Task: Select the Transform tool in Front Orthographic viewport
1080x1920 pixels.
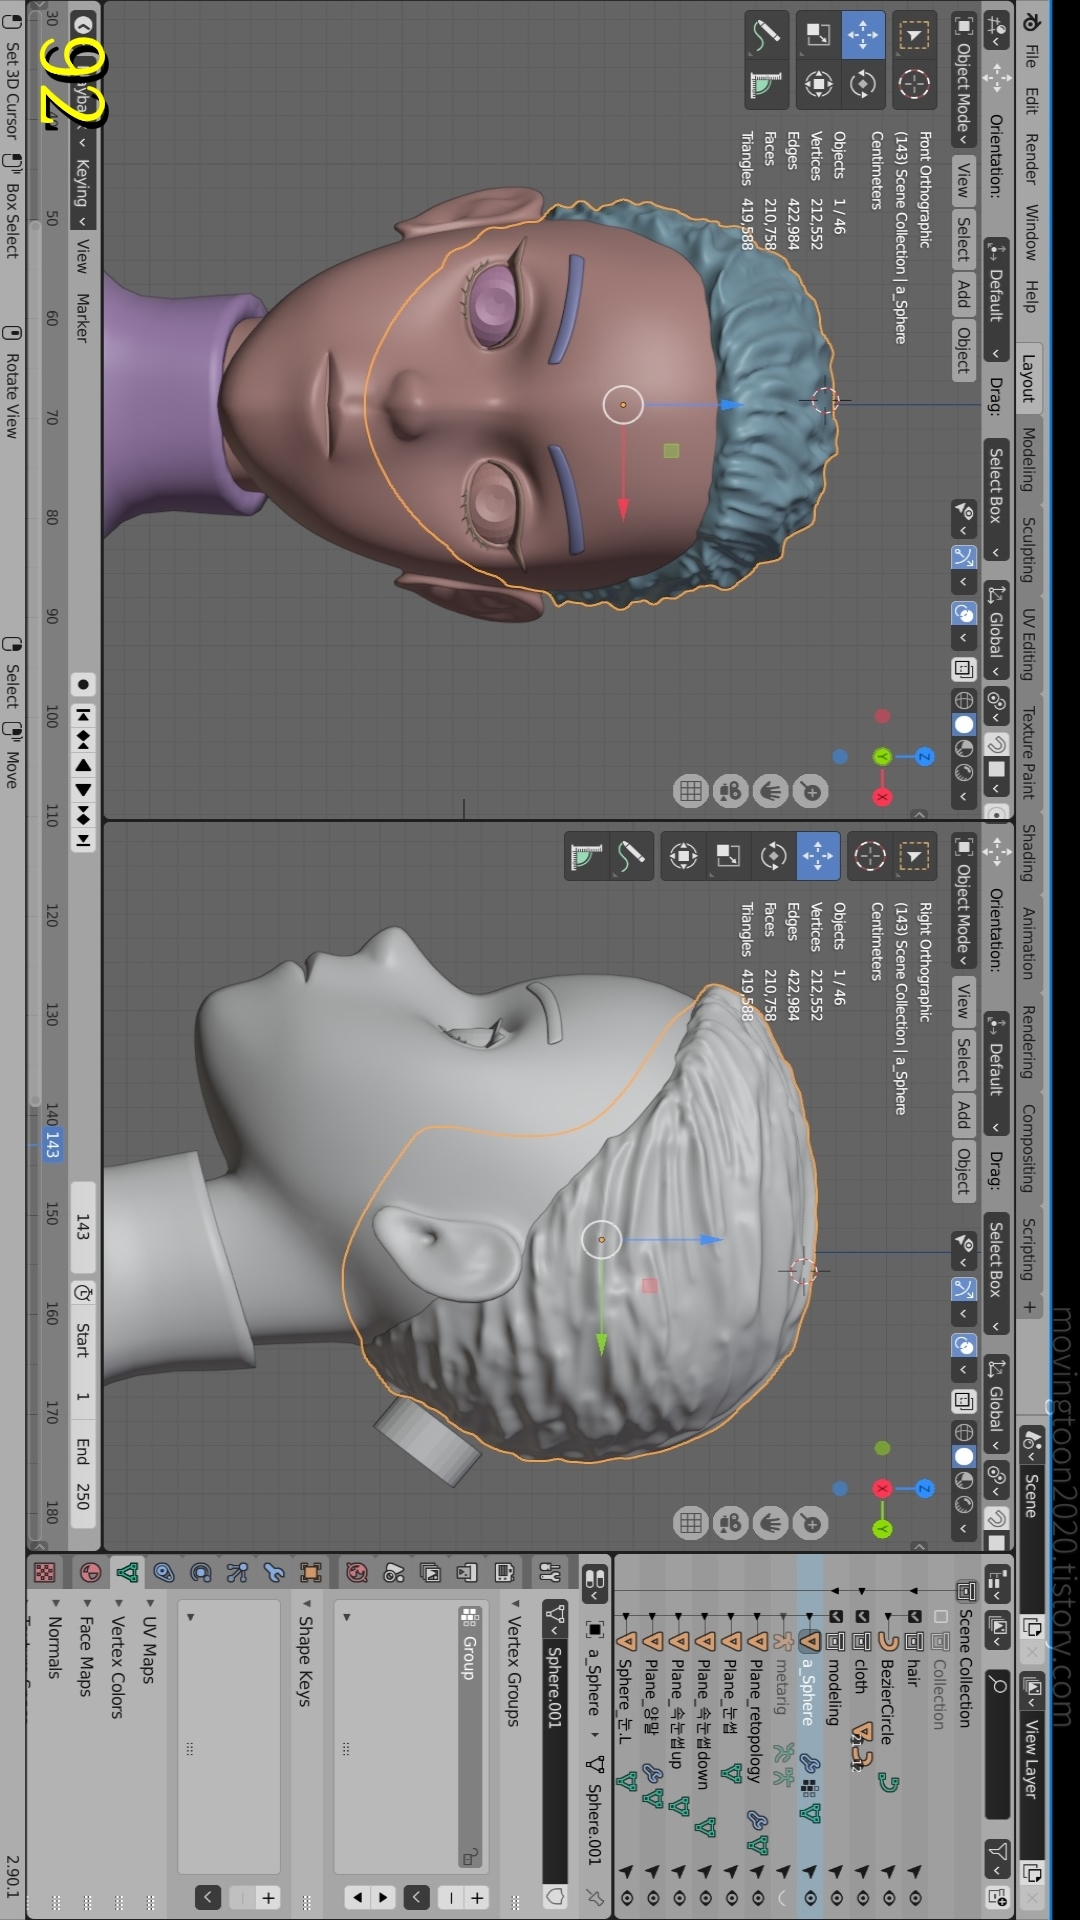Action: pos(818,84)
